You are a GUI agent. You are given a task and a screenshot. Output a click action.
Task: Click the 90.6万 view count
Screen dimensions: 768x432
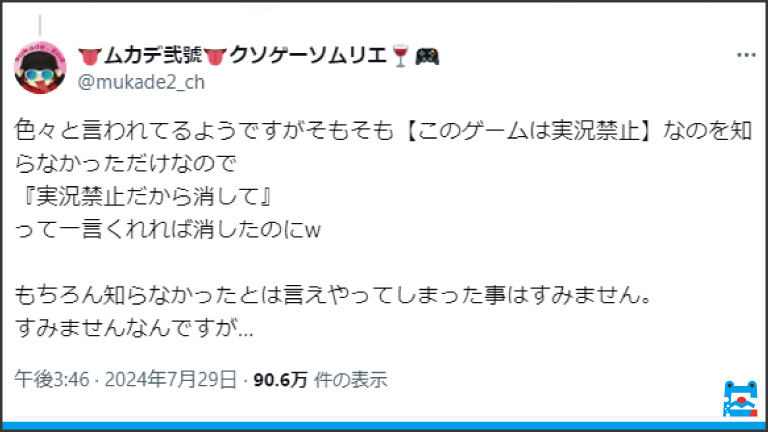(280, 380)
